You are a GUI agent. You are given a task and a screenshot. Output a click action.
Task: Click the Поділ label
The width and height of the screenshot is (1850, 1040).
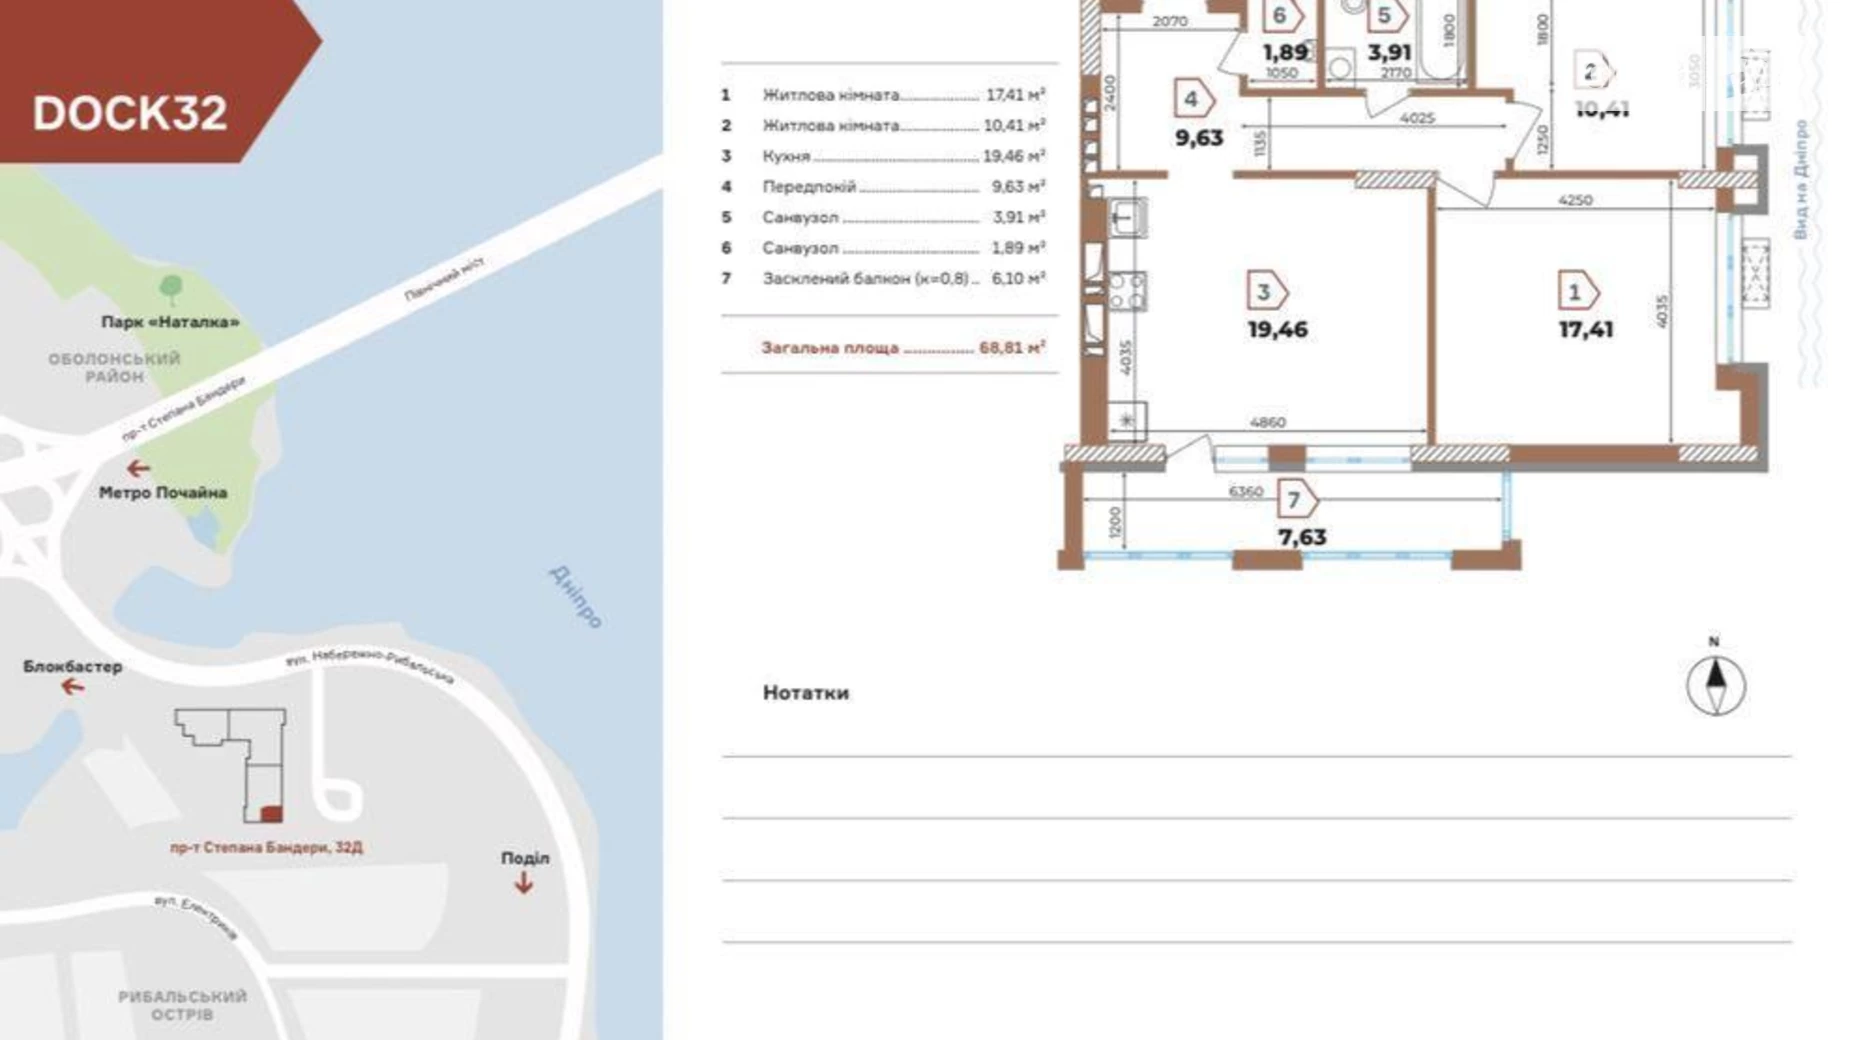(525, 858)
